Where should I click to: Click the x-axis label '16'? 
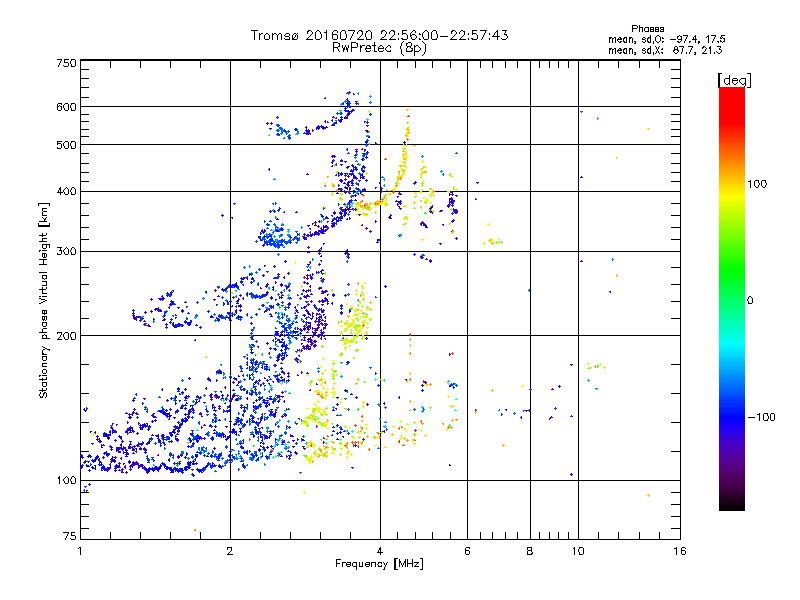tap(680, 551)
